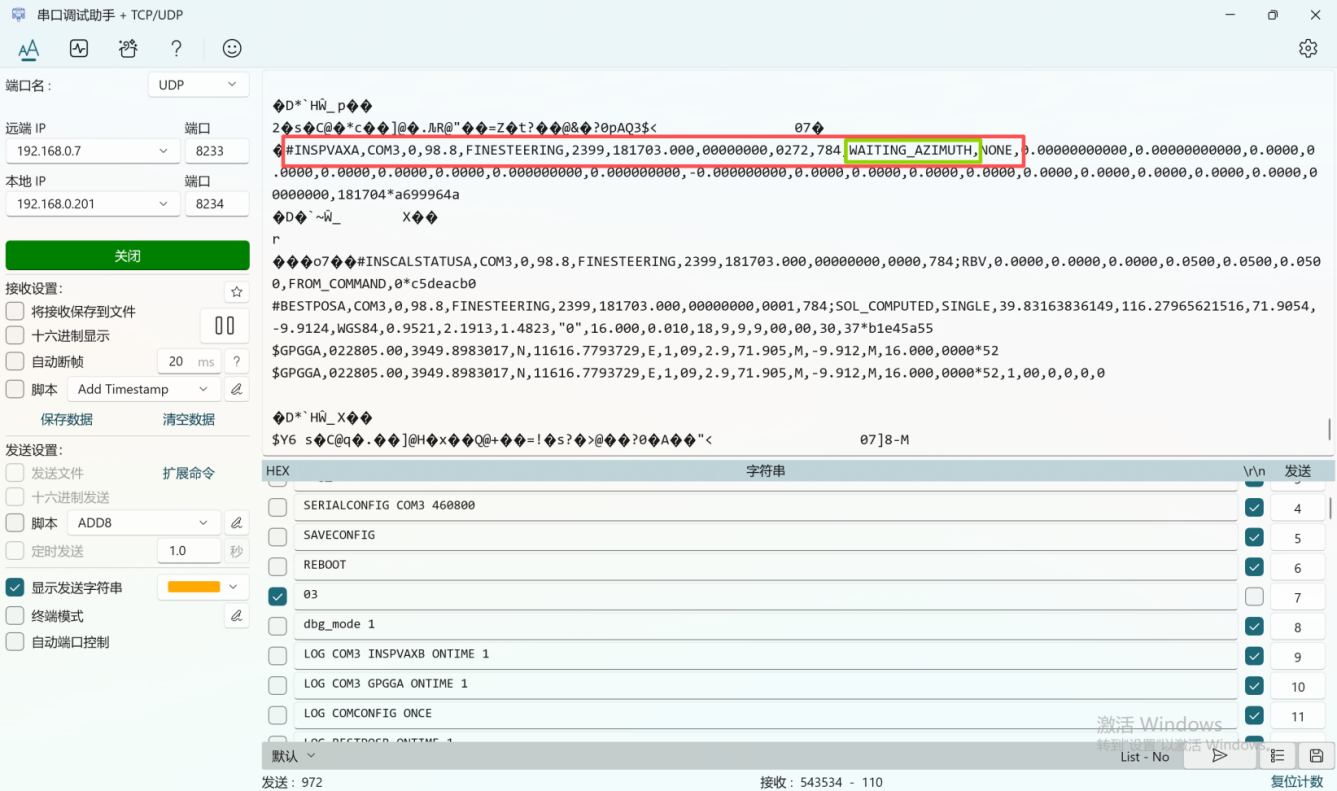Screen dimensions: 1337x791
Task: Click the text mode AA icon
Action: click(28, 48)
